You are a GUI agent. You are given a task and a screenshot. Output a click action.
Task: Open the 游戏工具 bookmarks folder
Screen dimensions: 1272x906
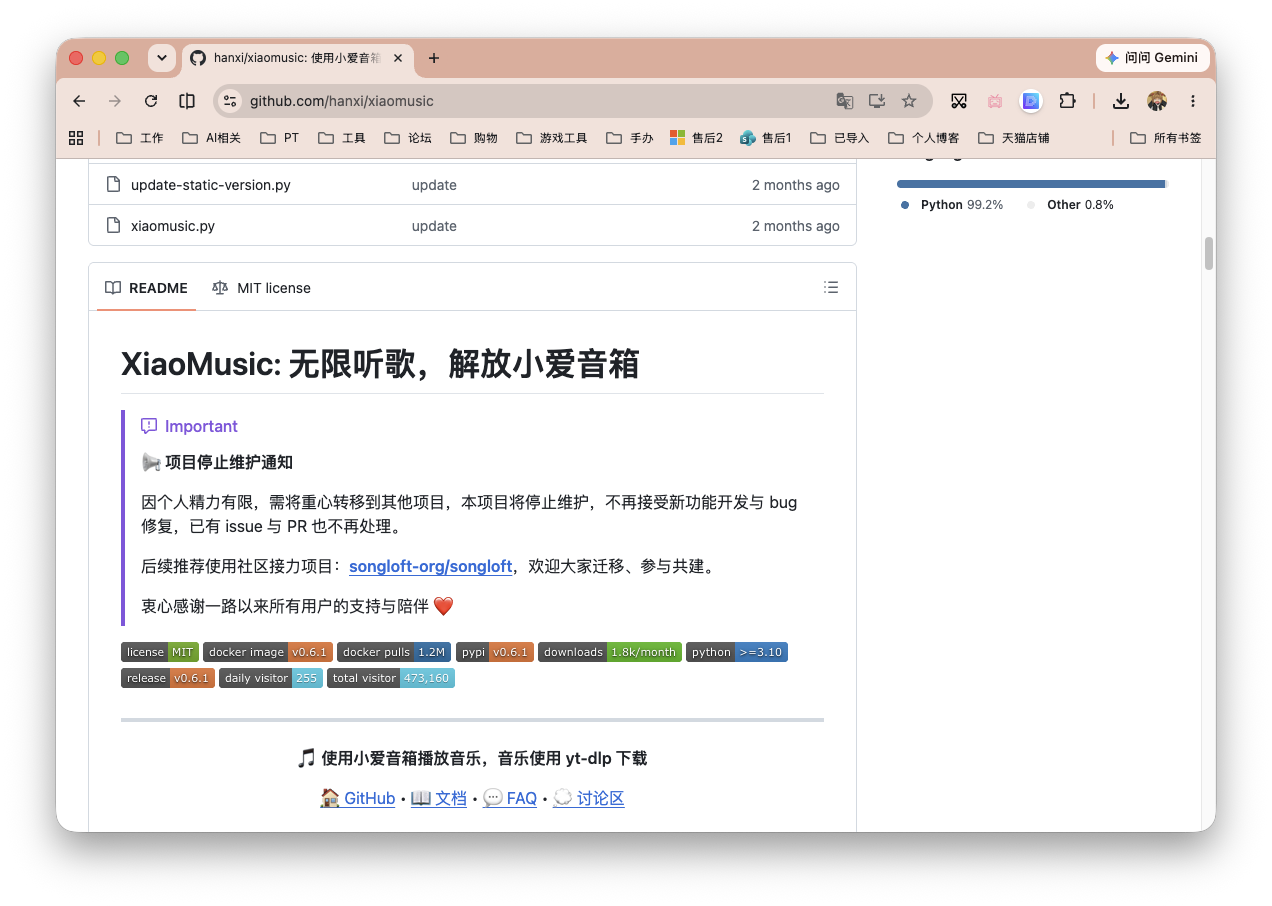[x=552, y=138]
